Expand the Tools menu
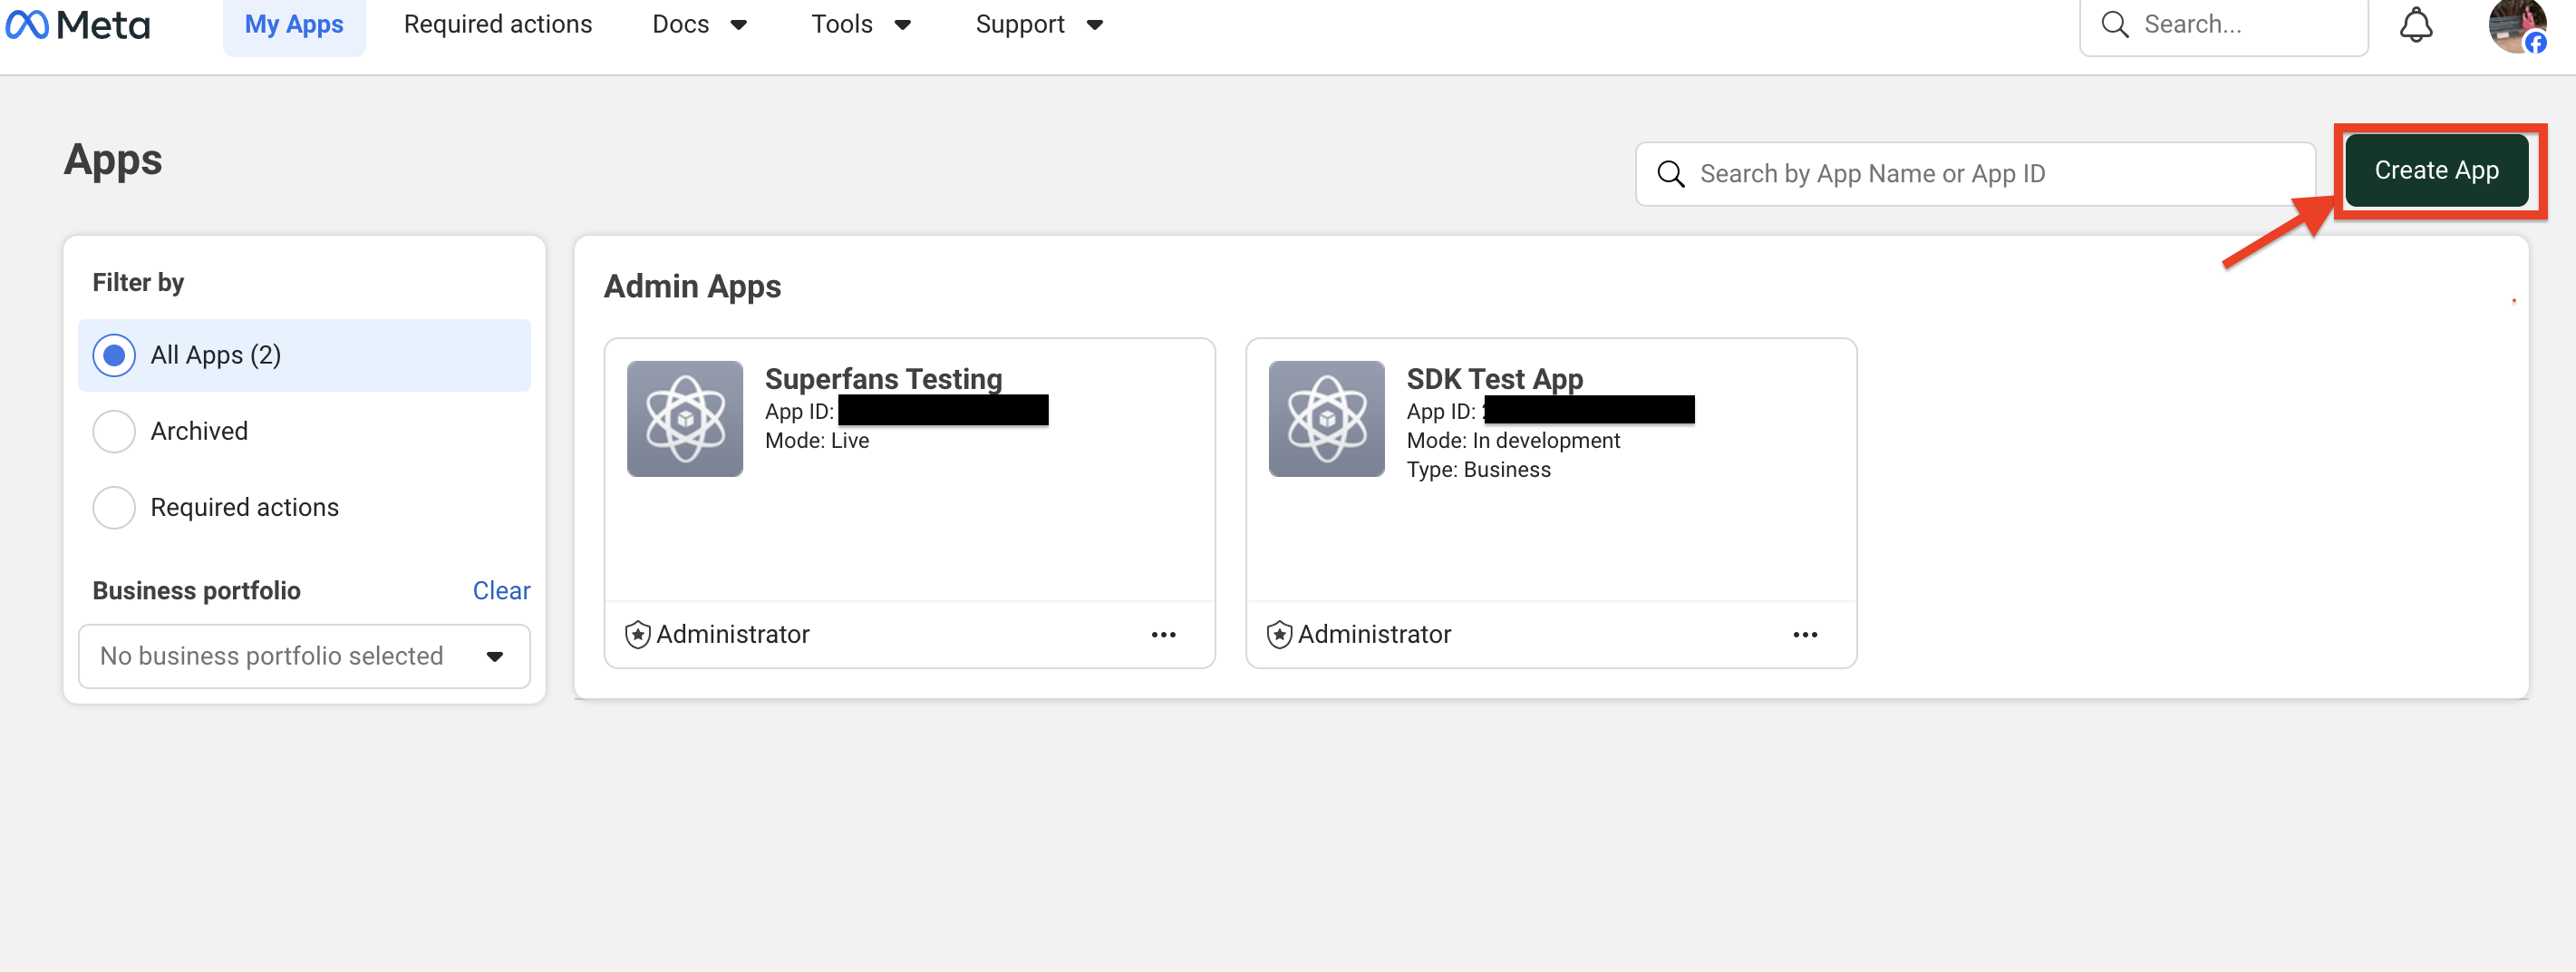 [860, 25]
